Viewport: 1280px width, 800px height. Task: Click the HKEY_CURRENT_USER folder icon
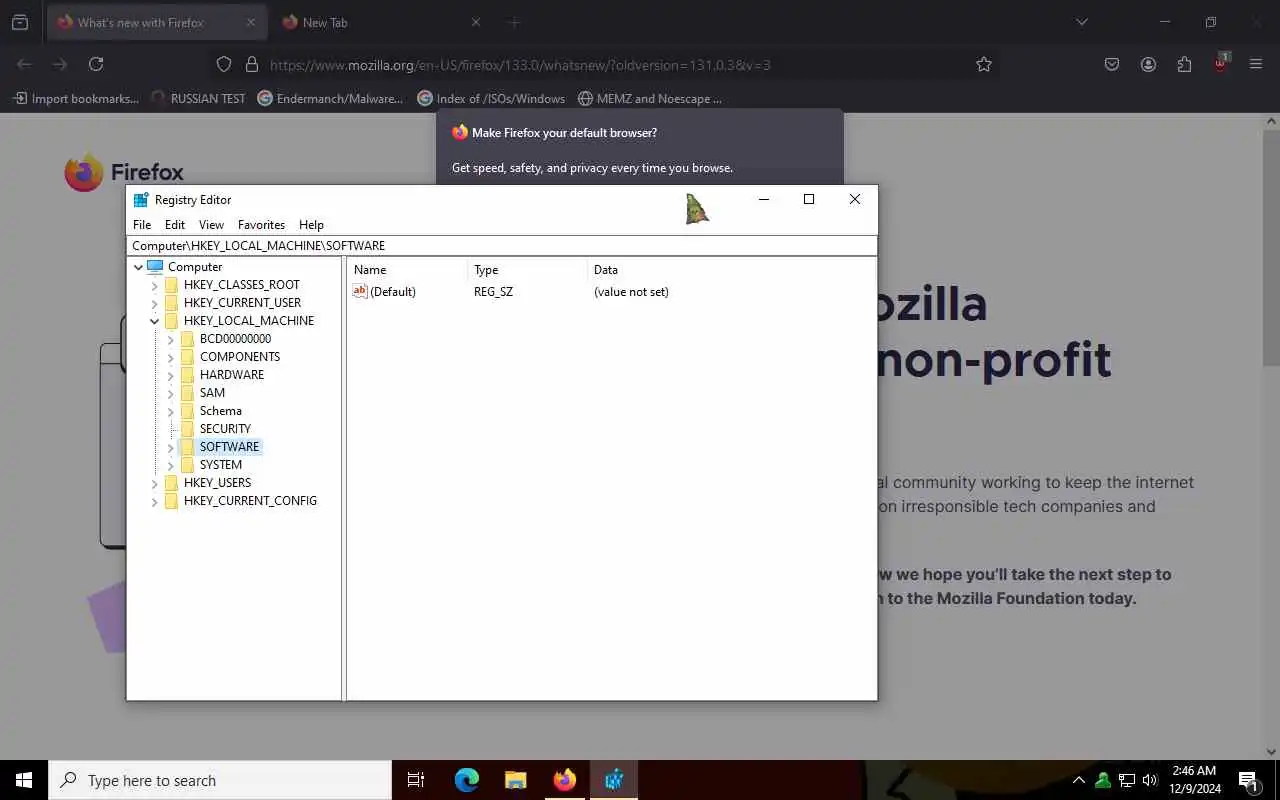[x=171, y=303]
